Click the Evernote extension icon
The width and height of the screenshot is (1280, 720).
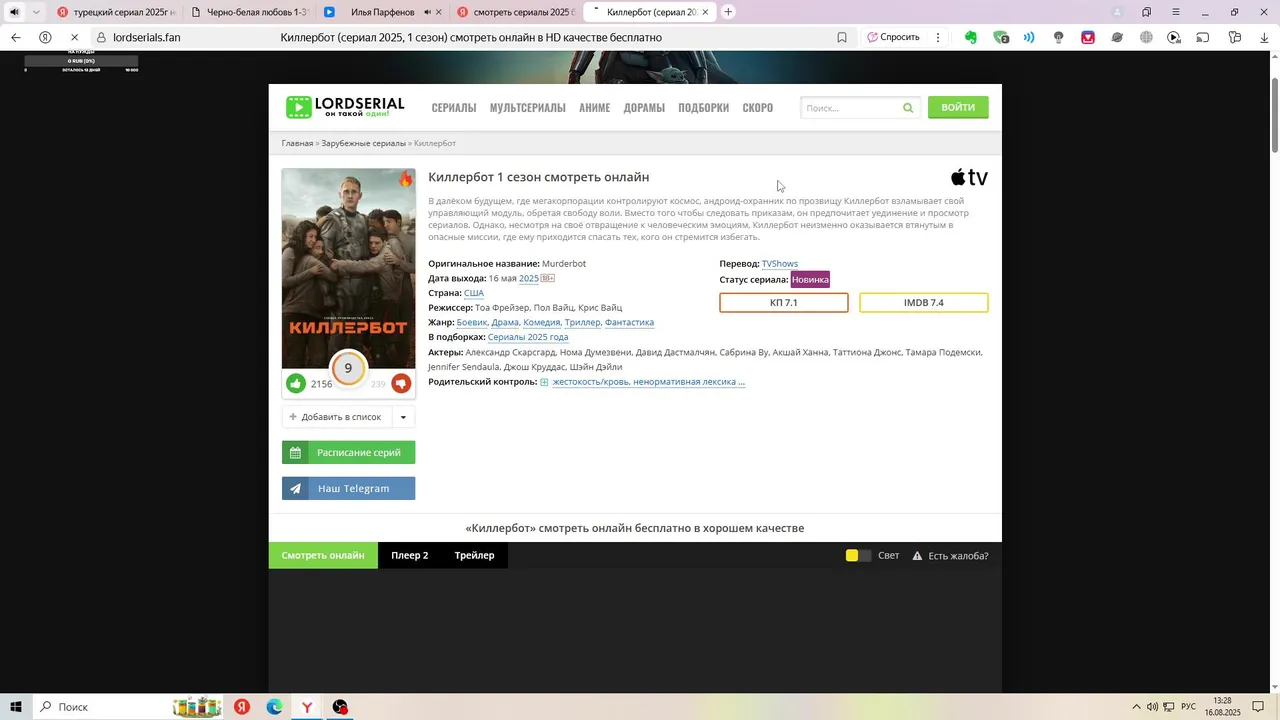click(970, 37)
